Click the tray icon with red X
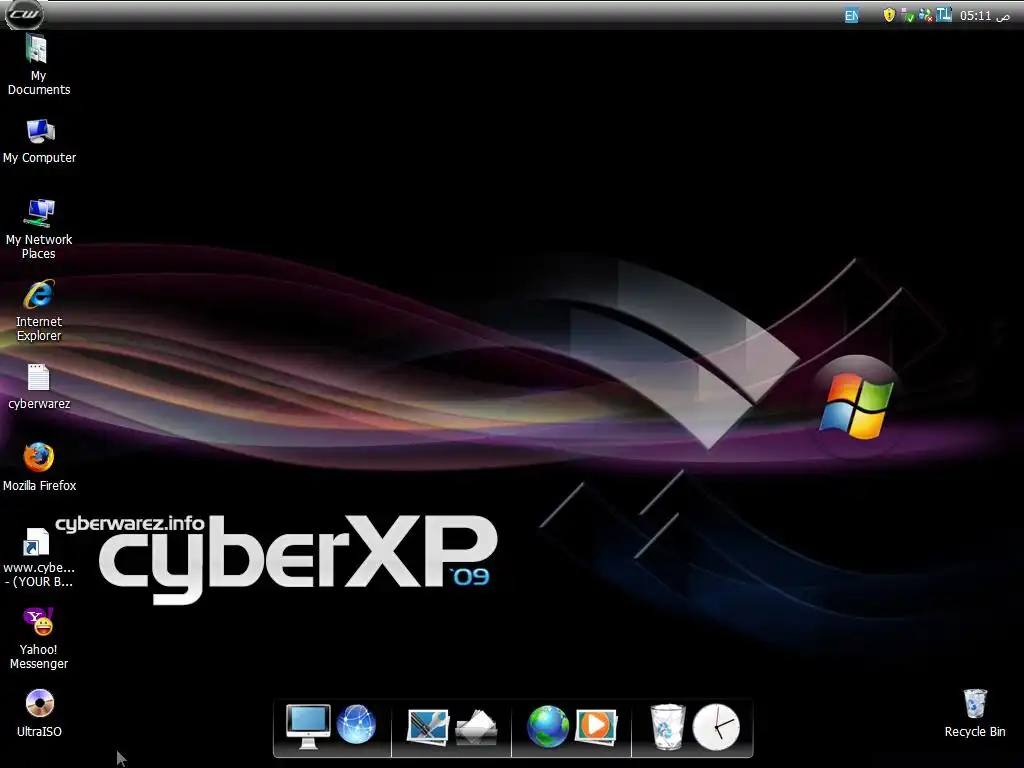Screen dimensions: 1024x768 click(925, 15)
